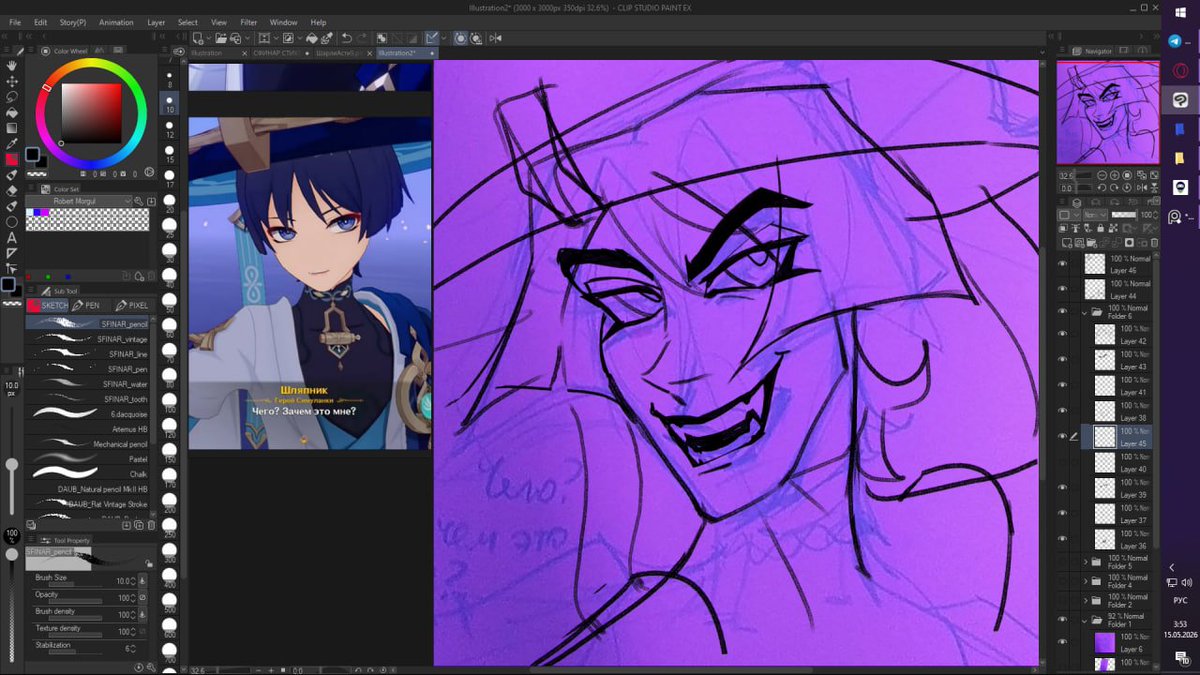The height and width of the screenshot is (675, 1200).
Task: Click the Navigator canvas preview thumbnail
Action: [1108, 112]
